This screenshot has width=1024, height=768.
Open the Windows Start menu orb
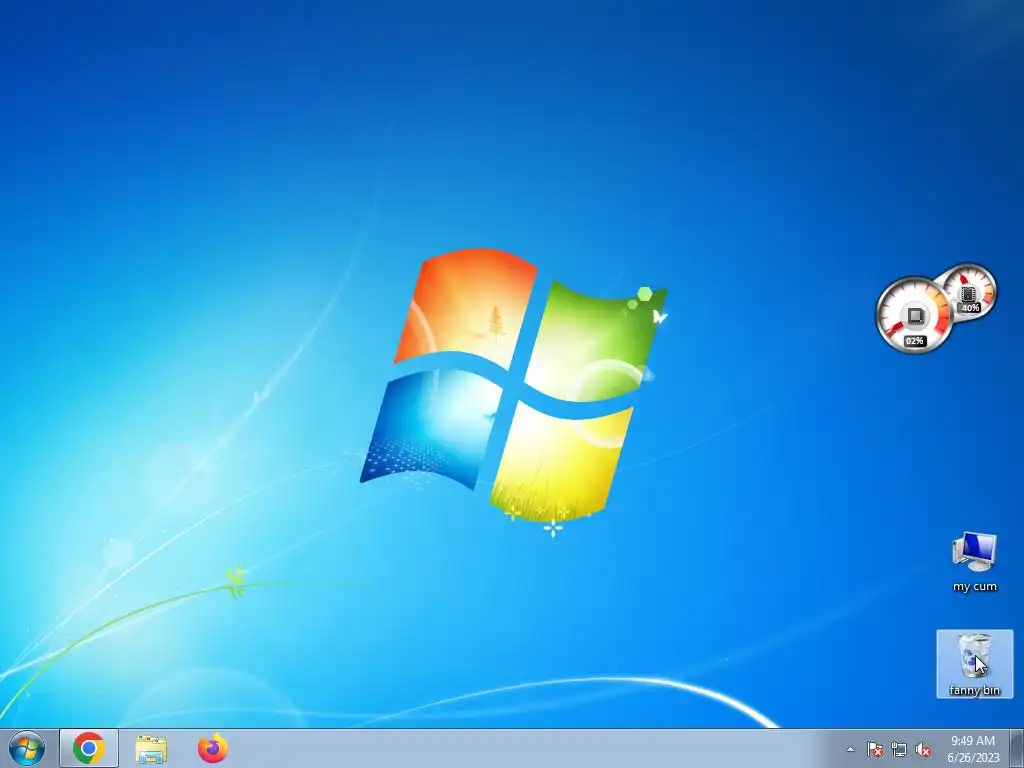(x=27, y=748)
